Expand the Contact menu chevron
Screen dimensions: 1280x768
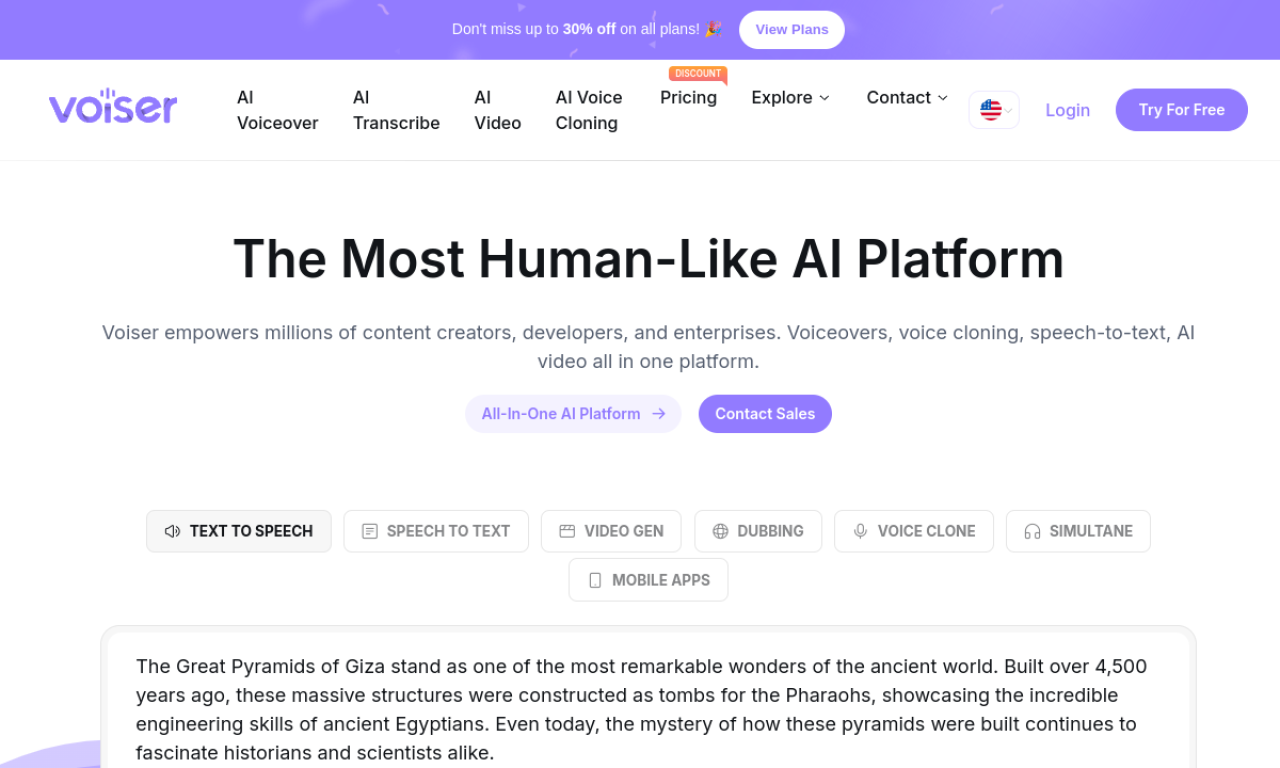(x=942, y=98)
